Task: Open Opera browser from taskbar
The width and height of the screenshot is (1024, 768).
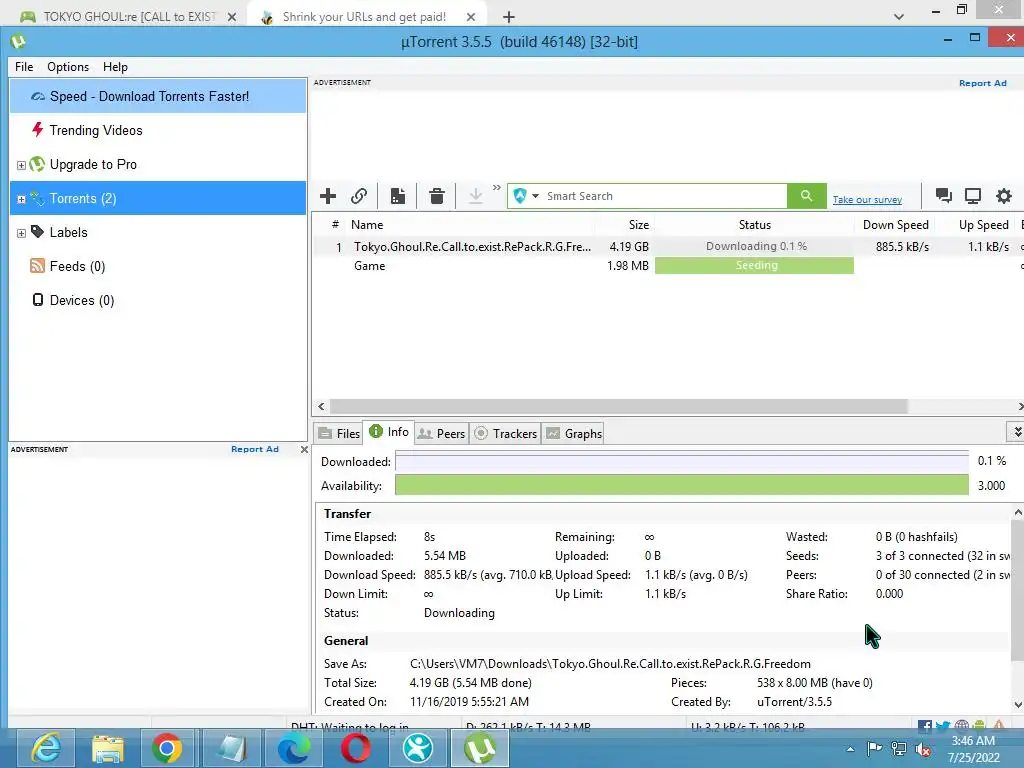Action: pyautogui.click(x=355, y=748)
